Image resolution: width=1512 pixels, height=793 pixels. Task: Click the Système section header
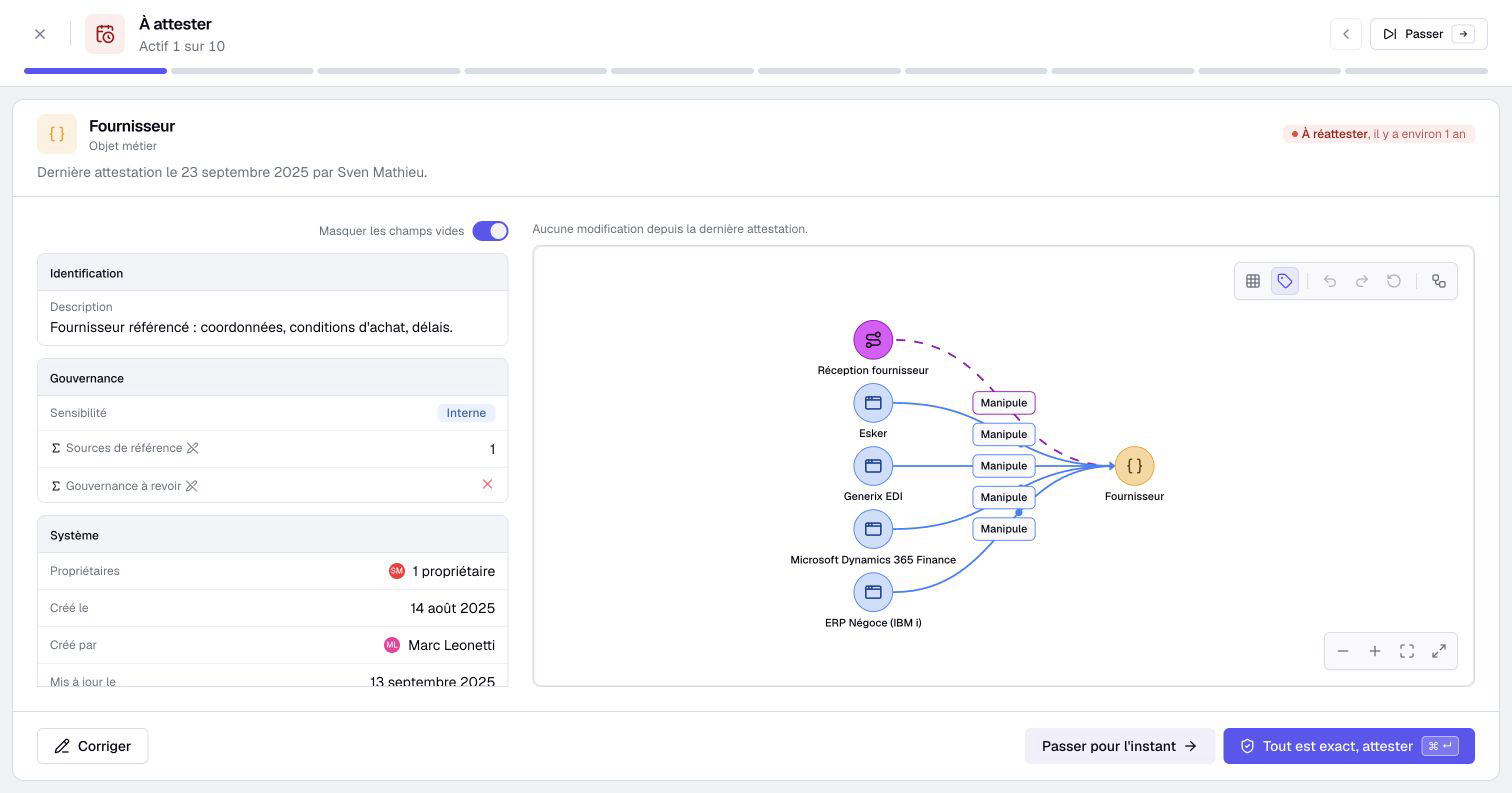[x=272, y=535]
